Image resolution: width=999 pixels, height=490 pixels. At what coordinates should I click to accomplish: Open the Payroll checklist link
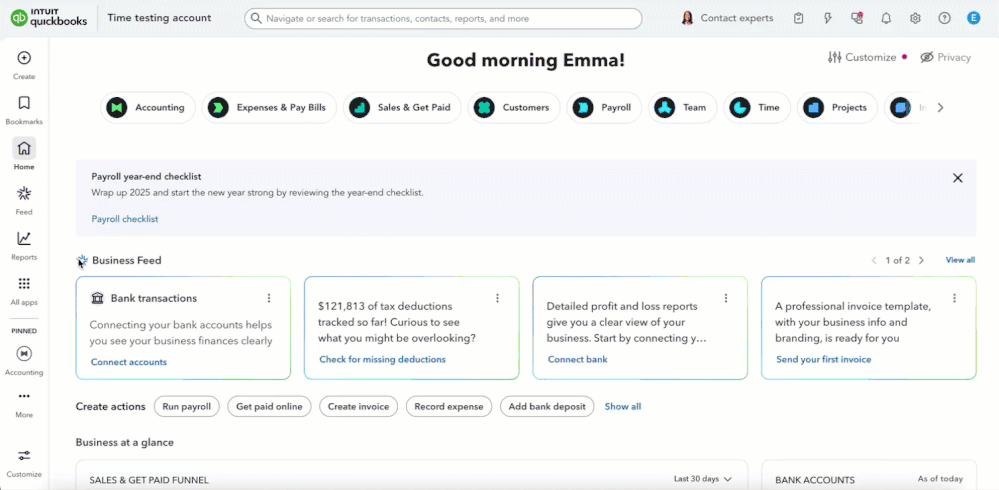point(125,219)
